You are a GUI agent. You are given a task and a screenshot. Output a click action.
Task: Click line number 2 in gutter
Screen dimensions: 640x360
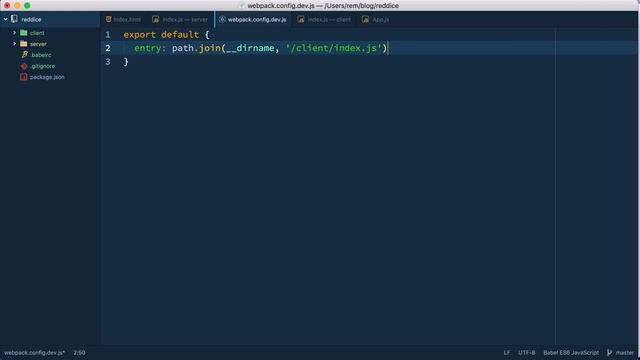pyautogui.click(x=108, y=48)
